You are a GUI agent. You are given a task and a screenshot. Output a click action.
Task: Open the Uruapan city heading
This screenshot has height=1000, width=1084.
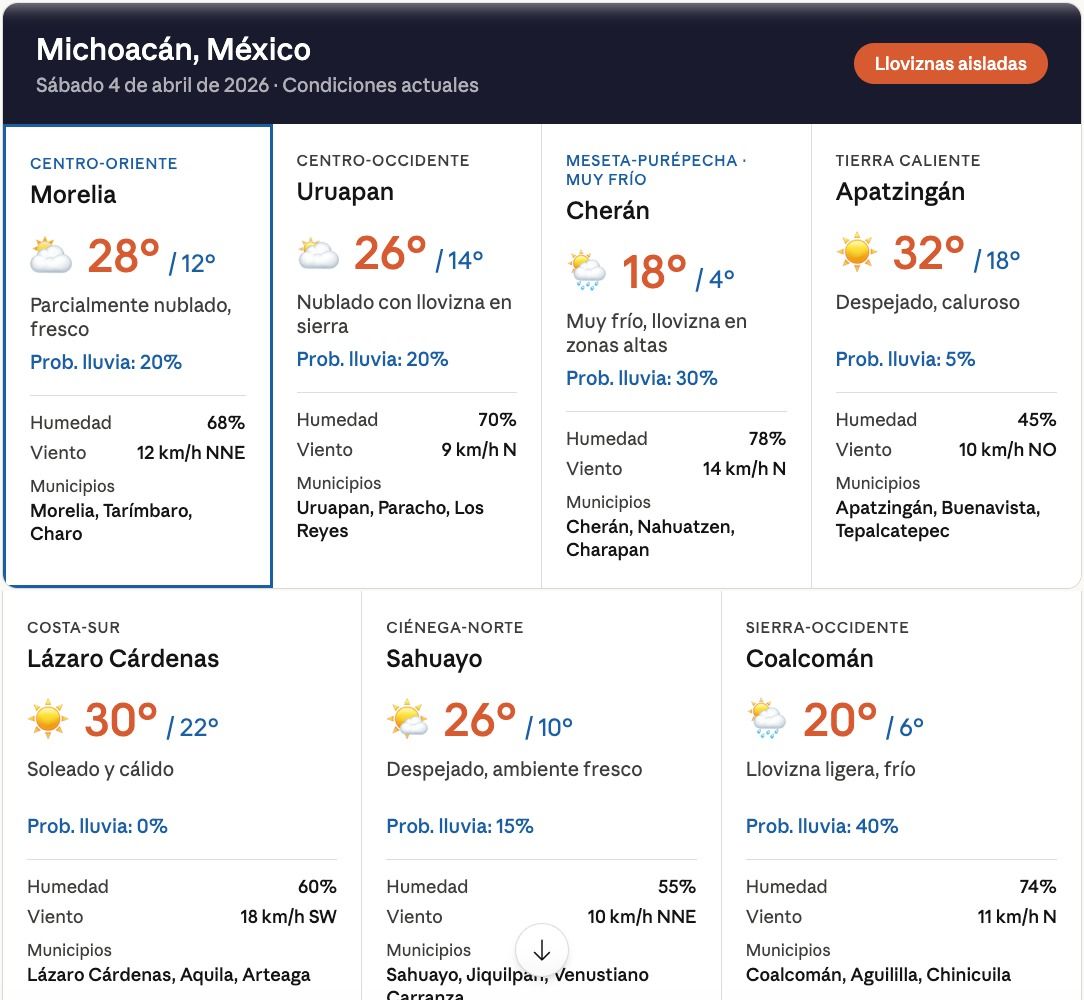pos(345,192)
